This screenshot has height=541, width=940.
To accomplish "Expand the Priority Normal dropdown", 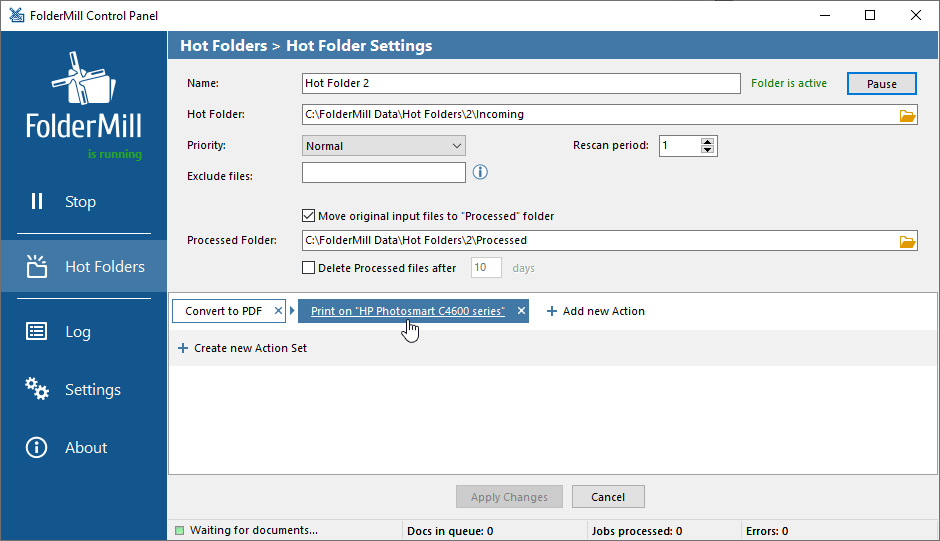I will tap(384, 146).
